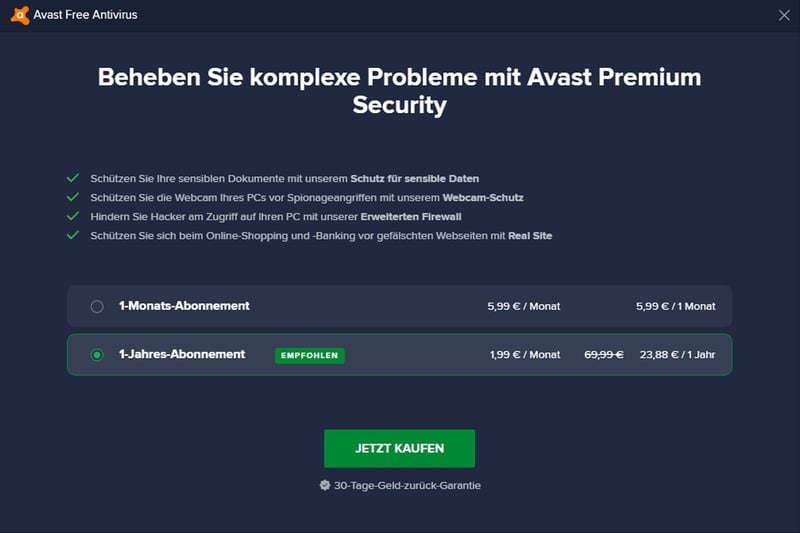
Task: Click the checkmark beside Schutz für sensible Daten
Action: coord(73,178)
